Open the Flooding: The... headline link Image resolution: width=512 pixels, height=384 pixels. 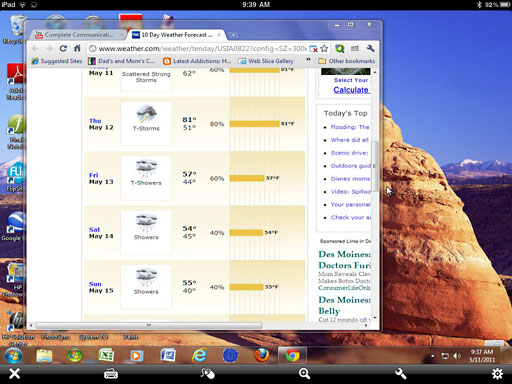[x=350, y=127]
